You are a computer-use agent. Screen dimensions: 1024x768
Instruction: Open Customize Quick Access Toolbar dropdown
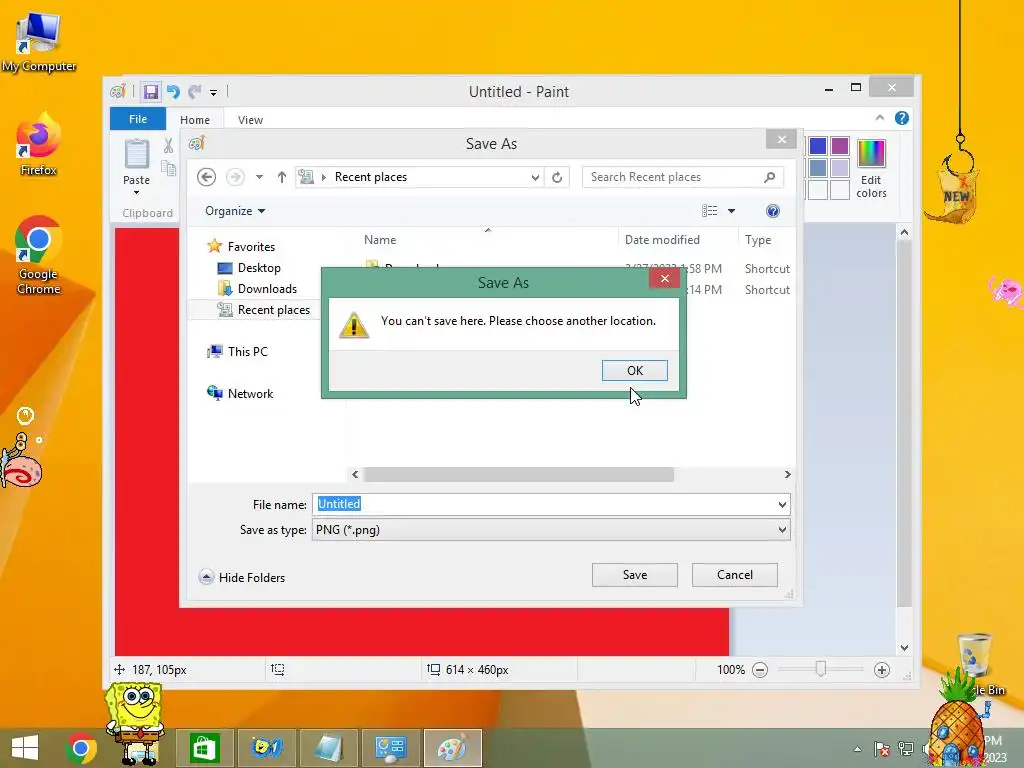click(x=214, y=92)
